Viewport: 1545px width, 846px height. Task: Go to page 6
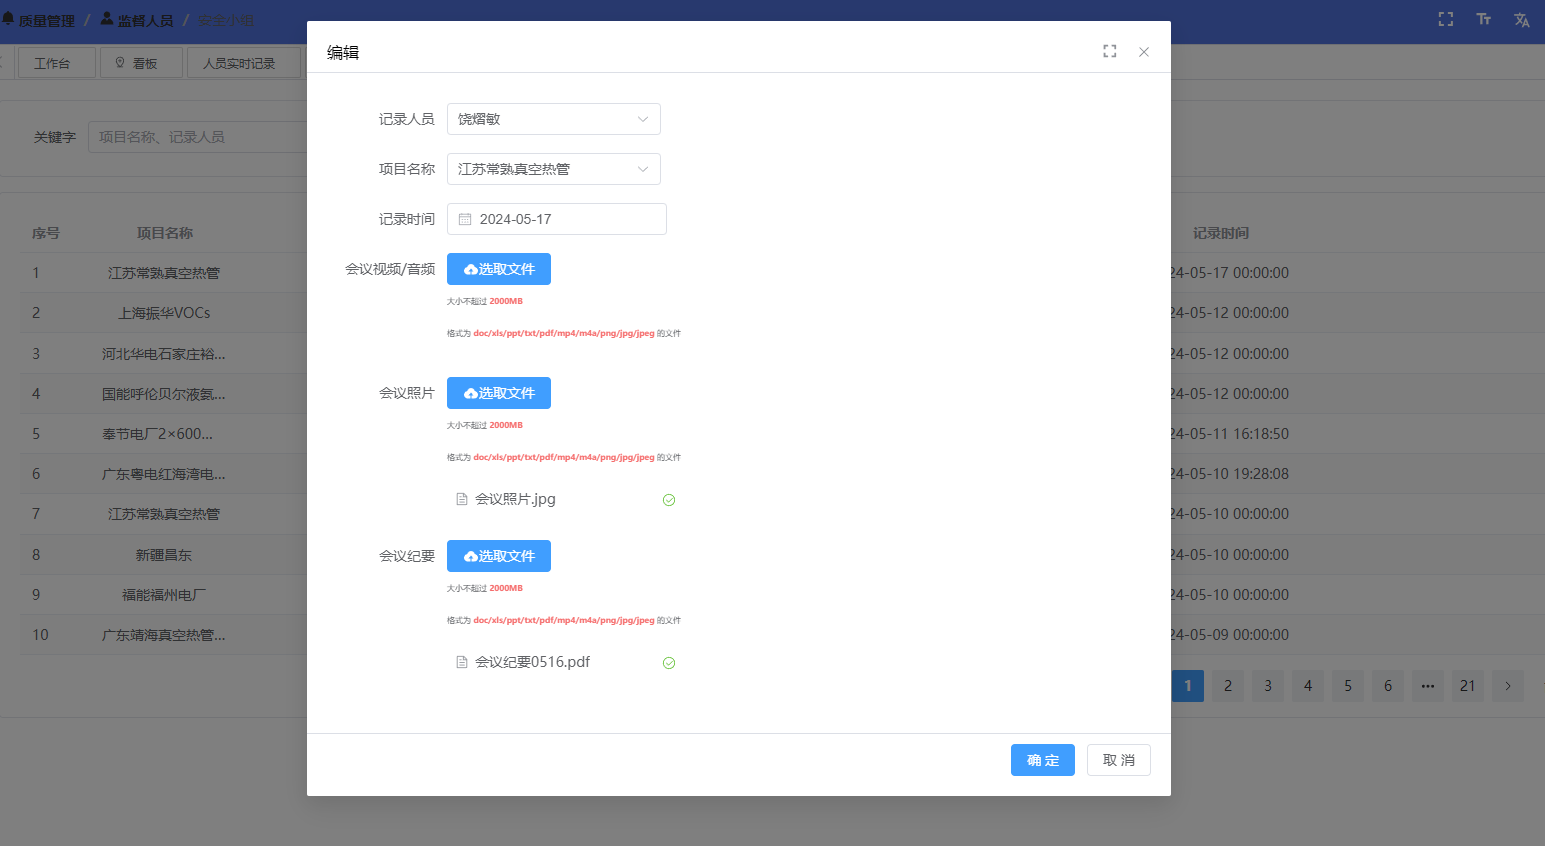(x=1388, y=686)
